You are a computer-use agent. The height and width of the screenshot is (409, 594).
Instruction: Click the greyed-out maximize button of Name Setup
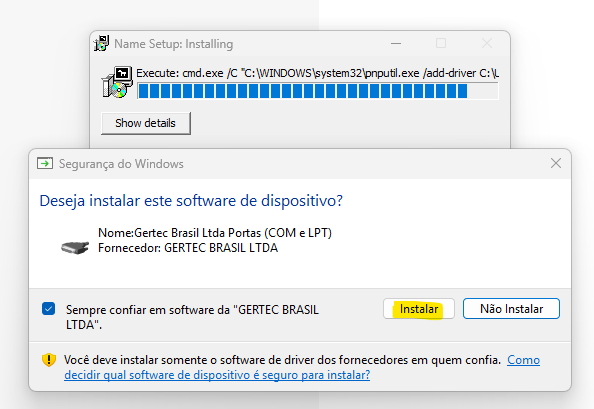click(441, 44)
